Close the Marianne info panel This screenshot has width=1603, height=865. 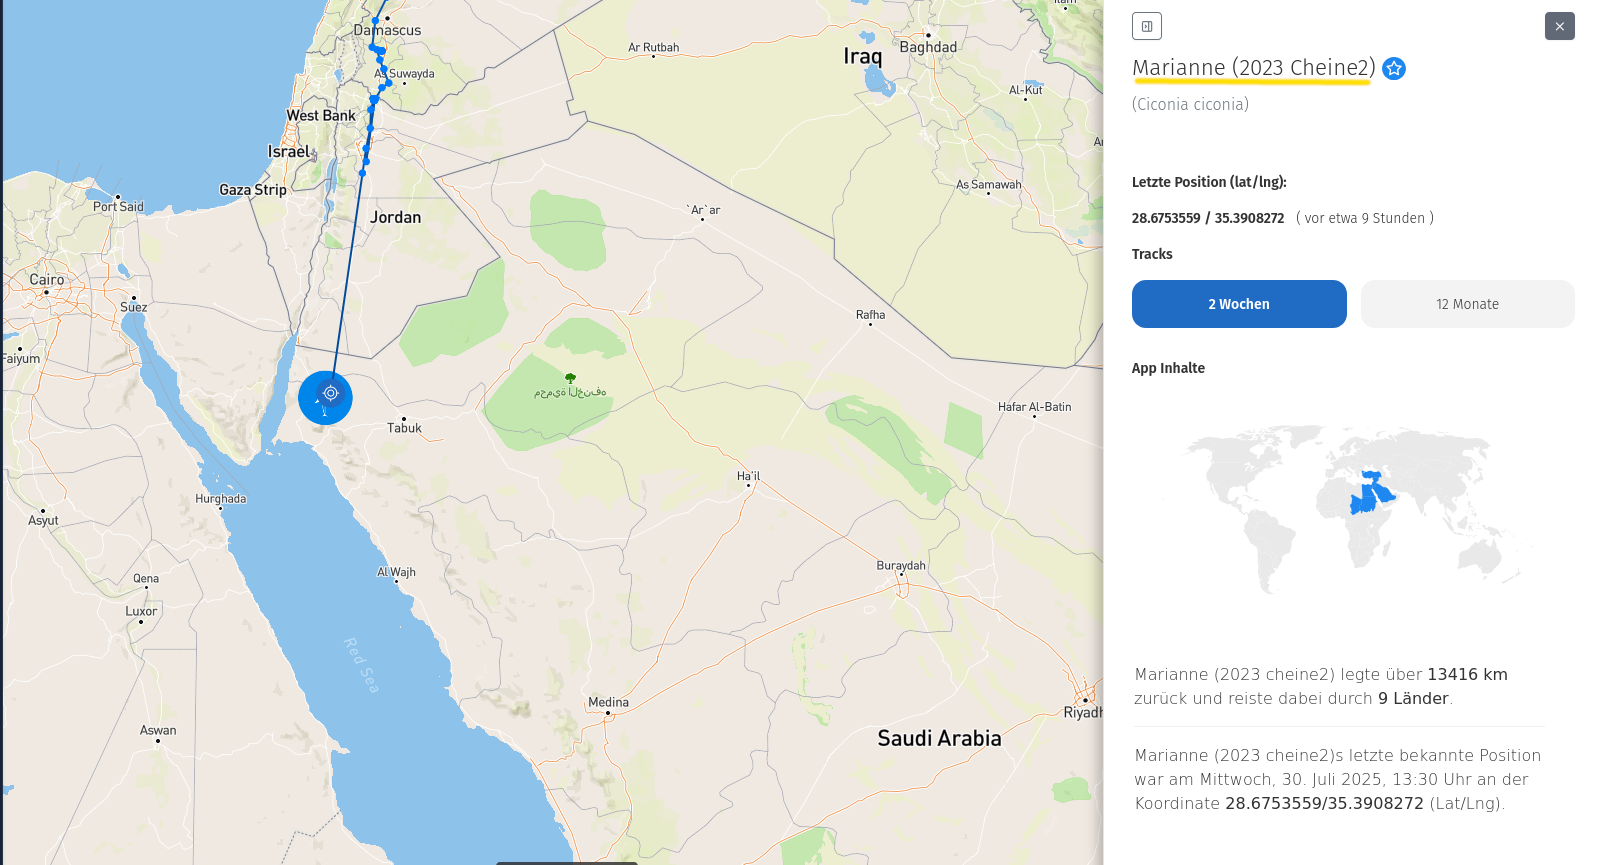coord(1559,26)
